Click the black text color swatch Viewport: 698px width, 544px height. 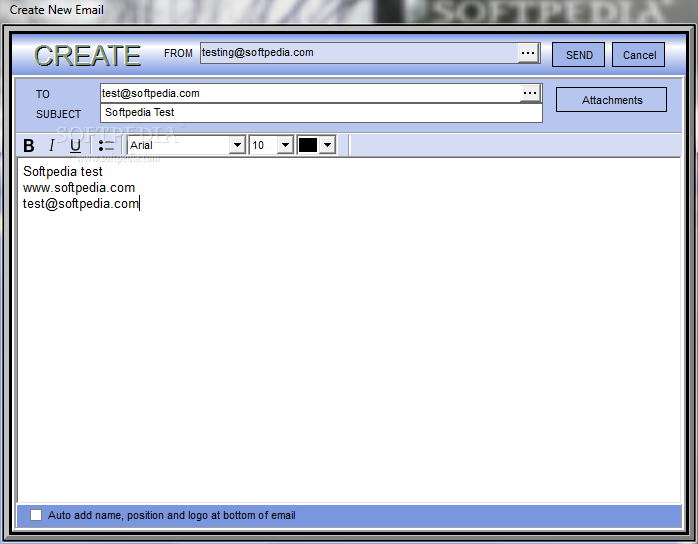pyautogui.click(x=308, y=145)
